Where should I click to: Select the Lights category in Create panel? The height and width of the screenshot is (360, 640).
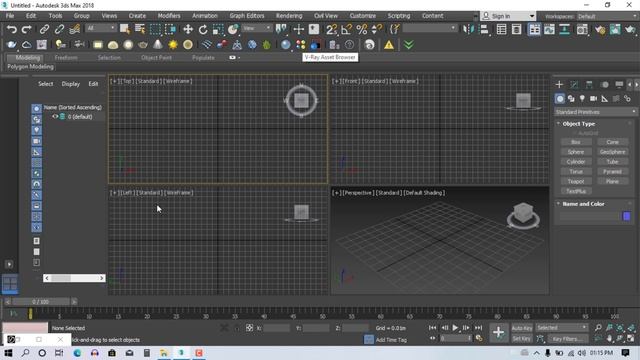582,98
